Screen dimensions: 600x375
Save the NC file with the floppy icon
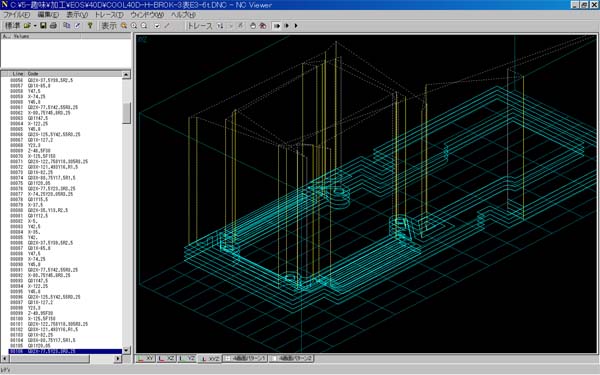coord(43,26)
